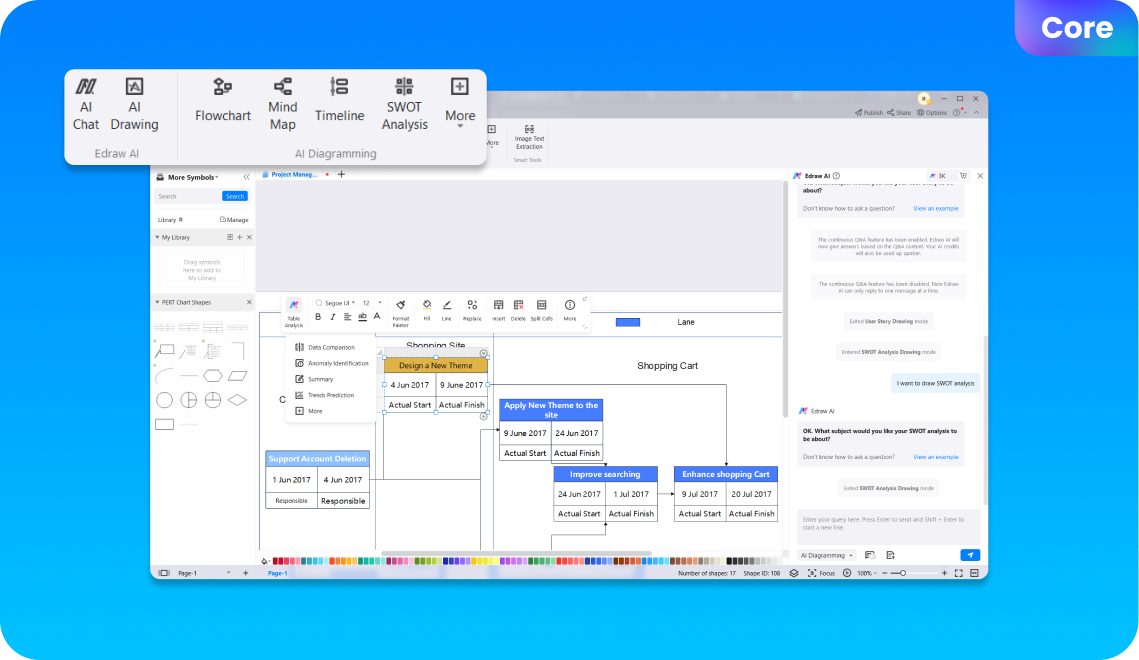1139x660 pixels.
Task: Click the AI query input box
Action: tap(888, 526)
